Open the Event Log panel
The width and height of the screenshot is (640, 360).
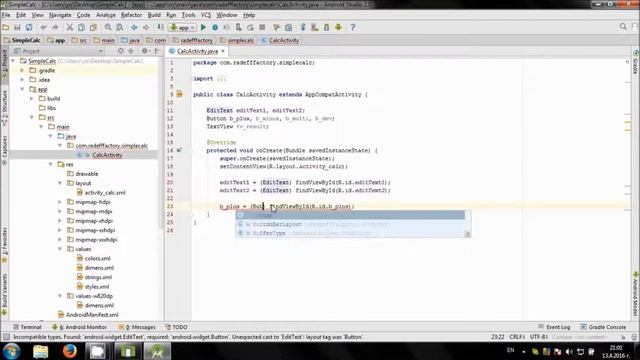pos(554,327)
